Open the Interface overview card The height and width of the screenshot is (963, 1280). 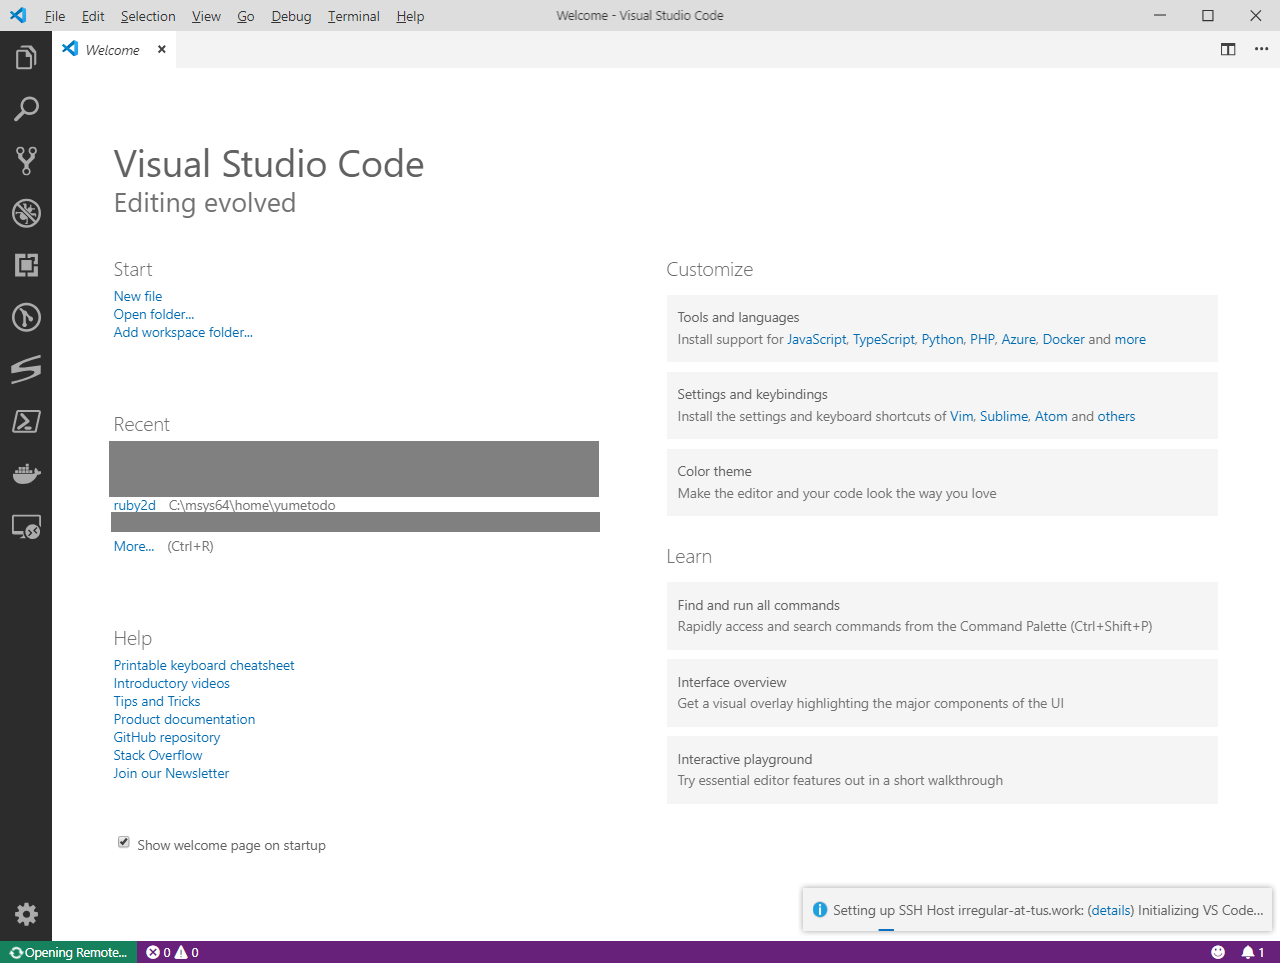tap(942, 693)
